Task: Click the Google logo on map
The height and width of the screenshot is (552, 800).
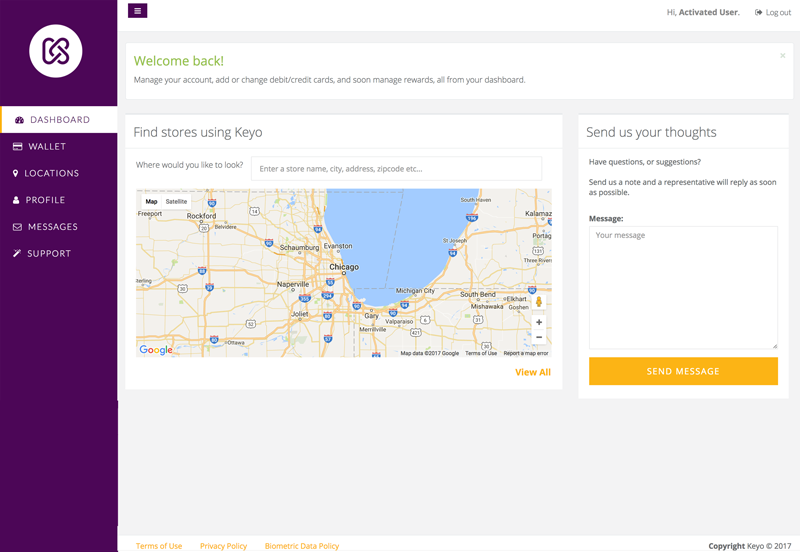Action: (156, 350)
